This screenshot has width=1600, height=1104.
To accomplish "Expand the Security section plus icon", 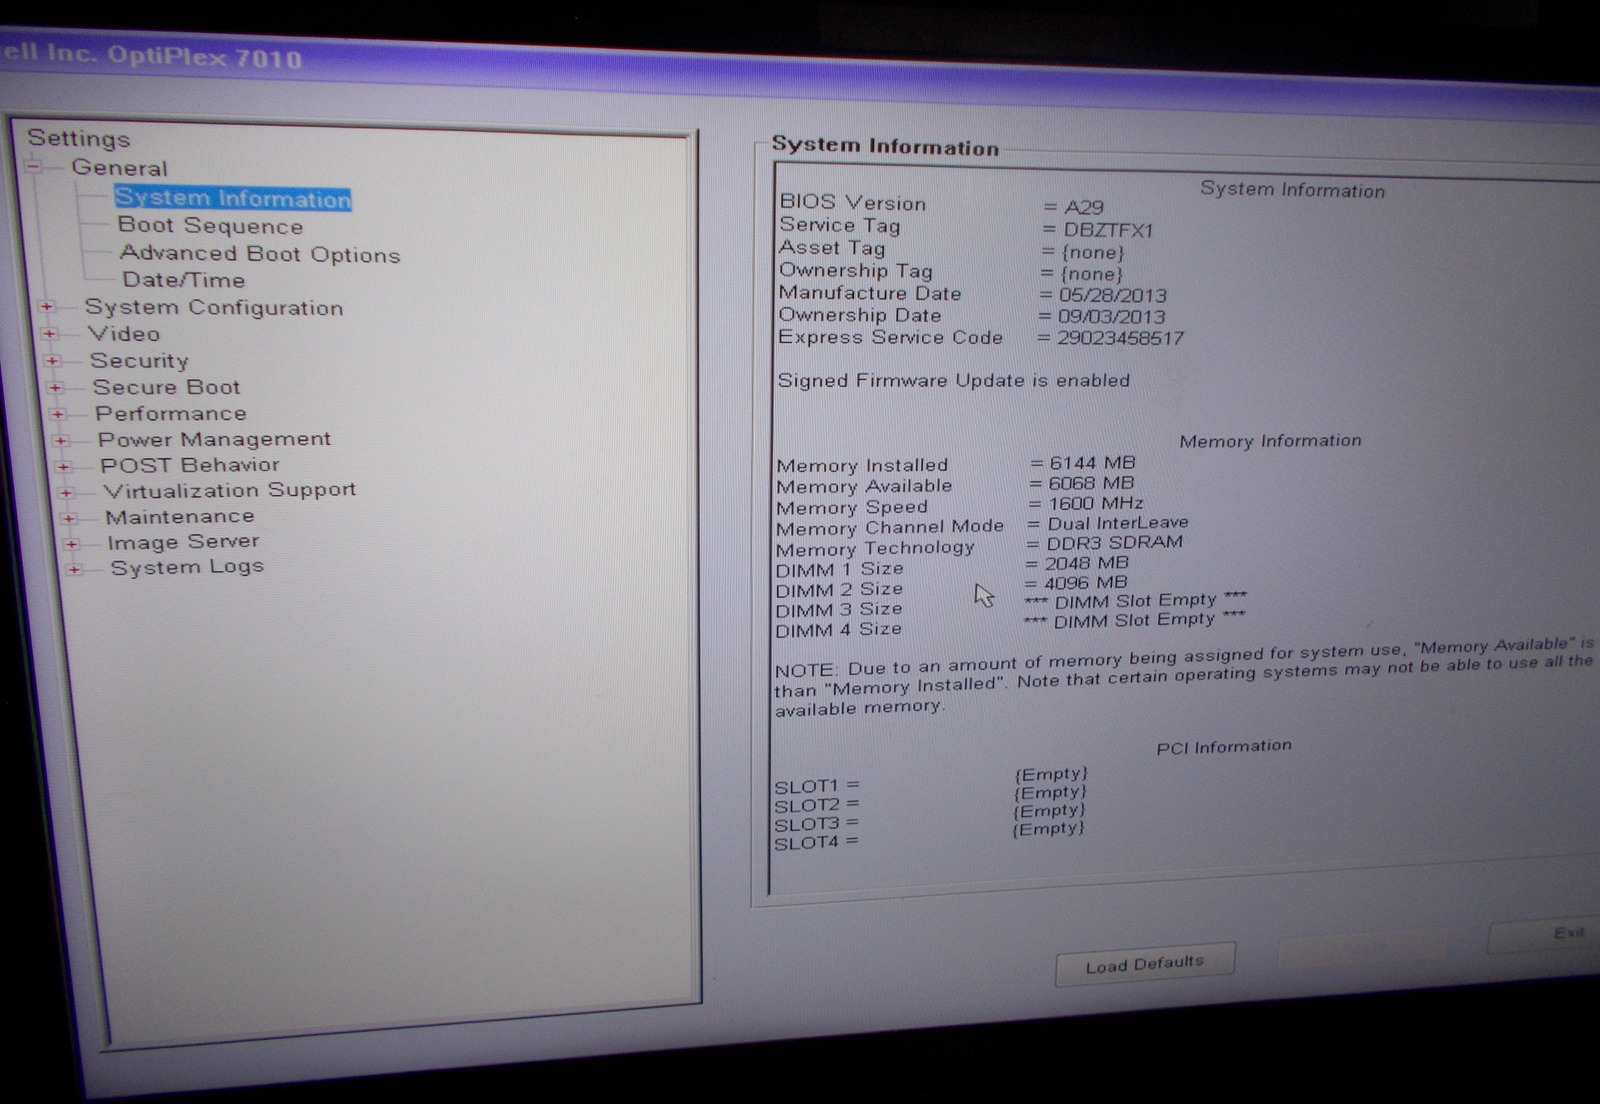I will tap(53, 361).
